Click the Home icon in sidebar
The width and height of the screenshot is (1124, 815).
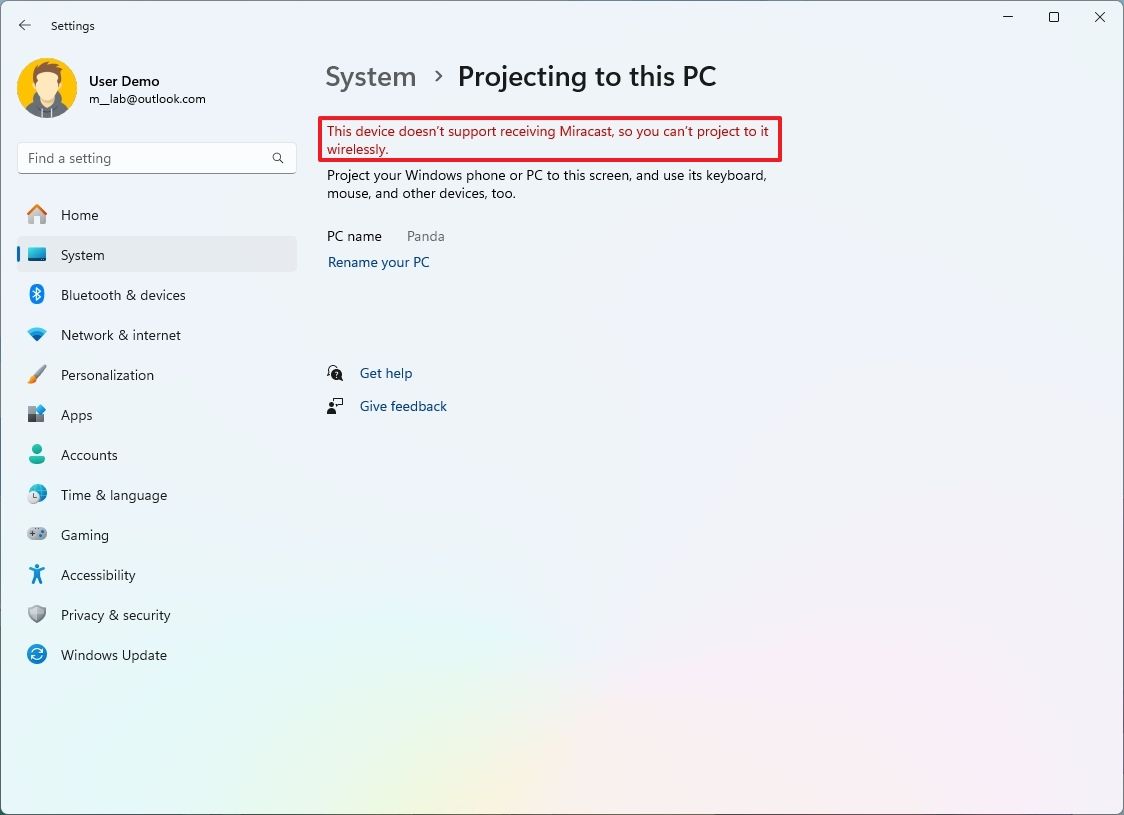click(x=37, y=215)
